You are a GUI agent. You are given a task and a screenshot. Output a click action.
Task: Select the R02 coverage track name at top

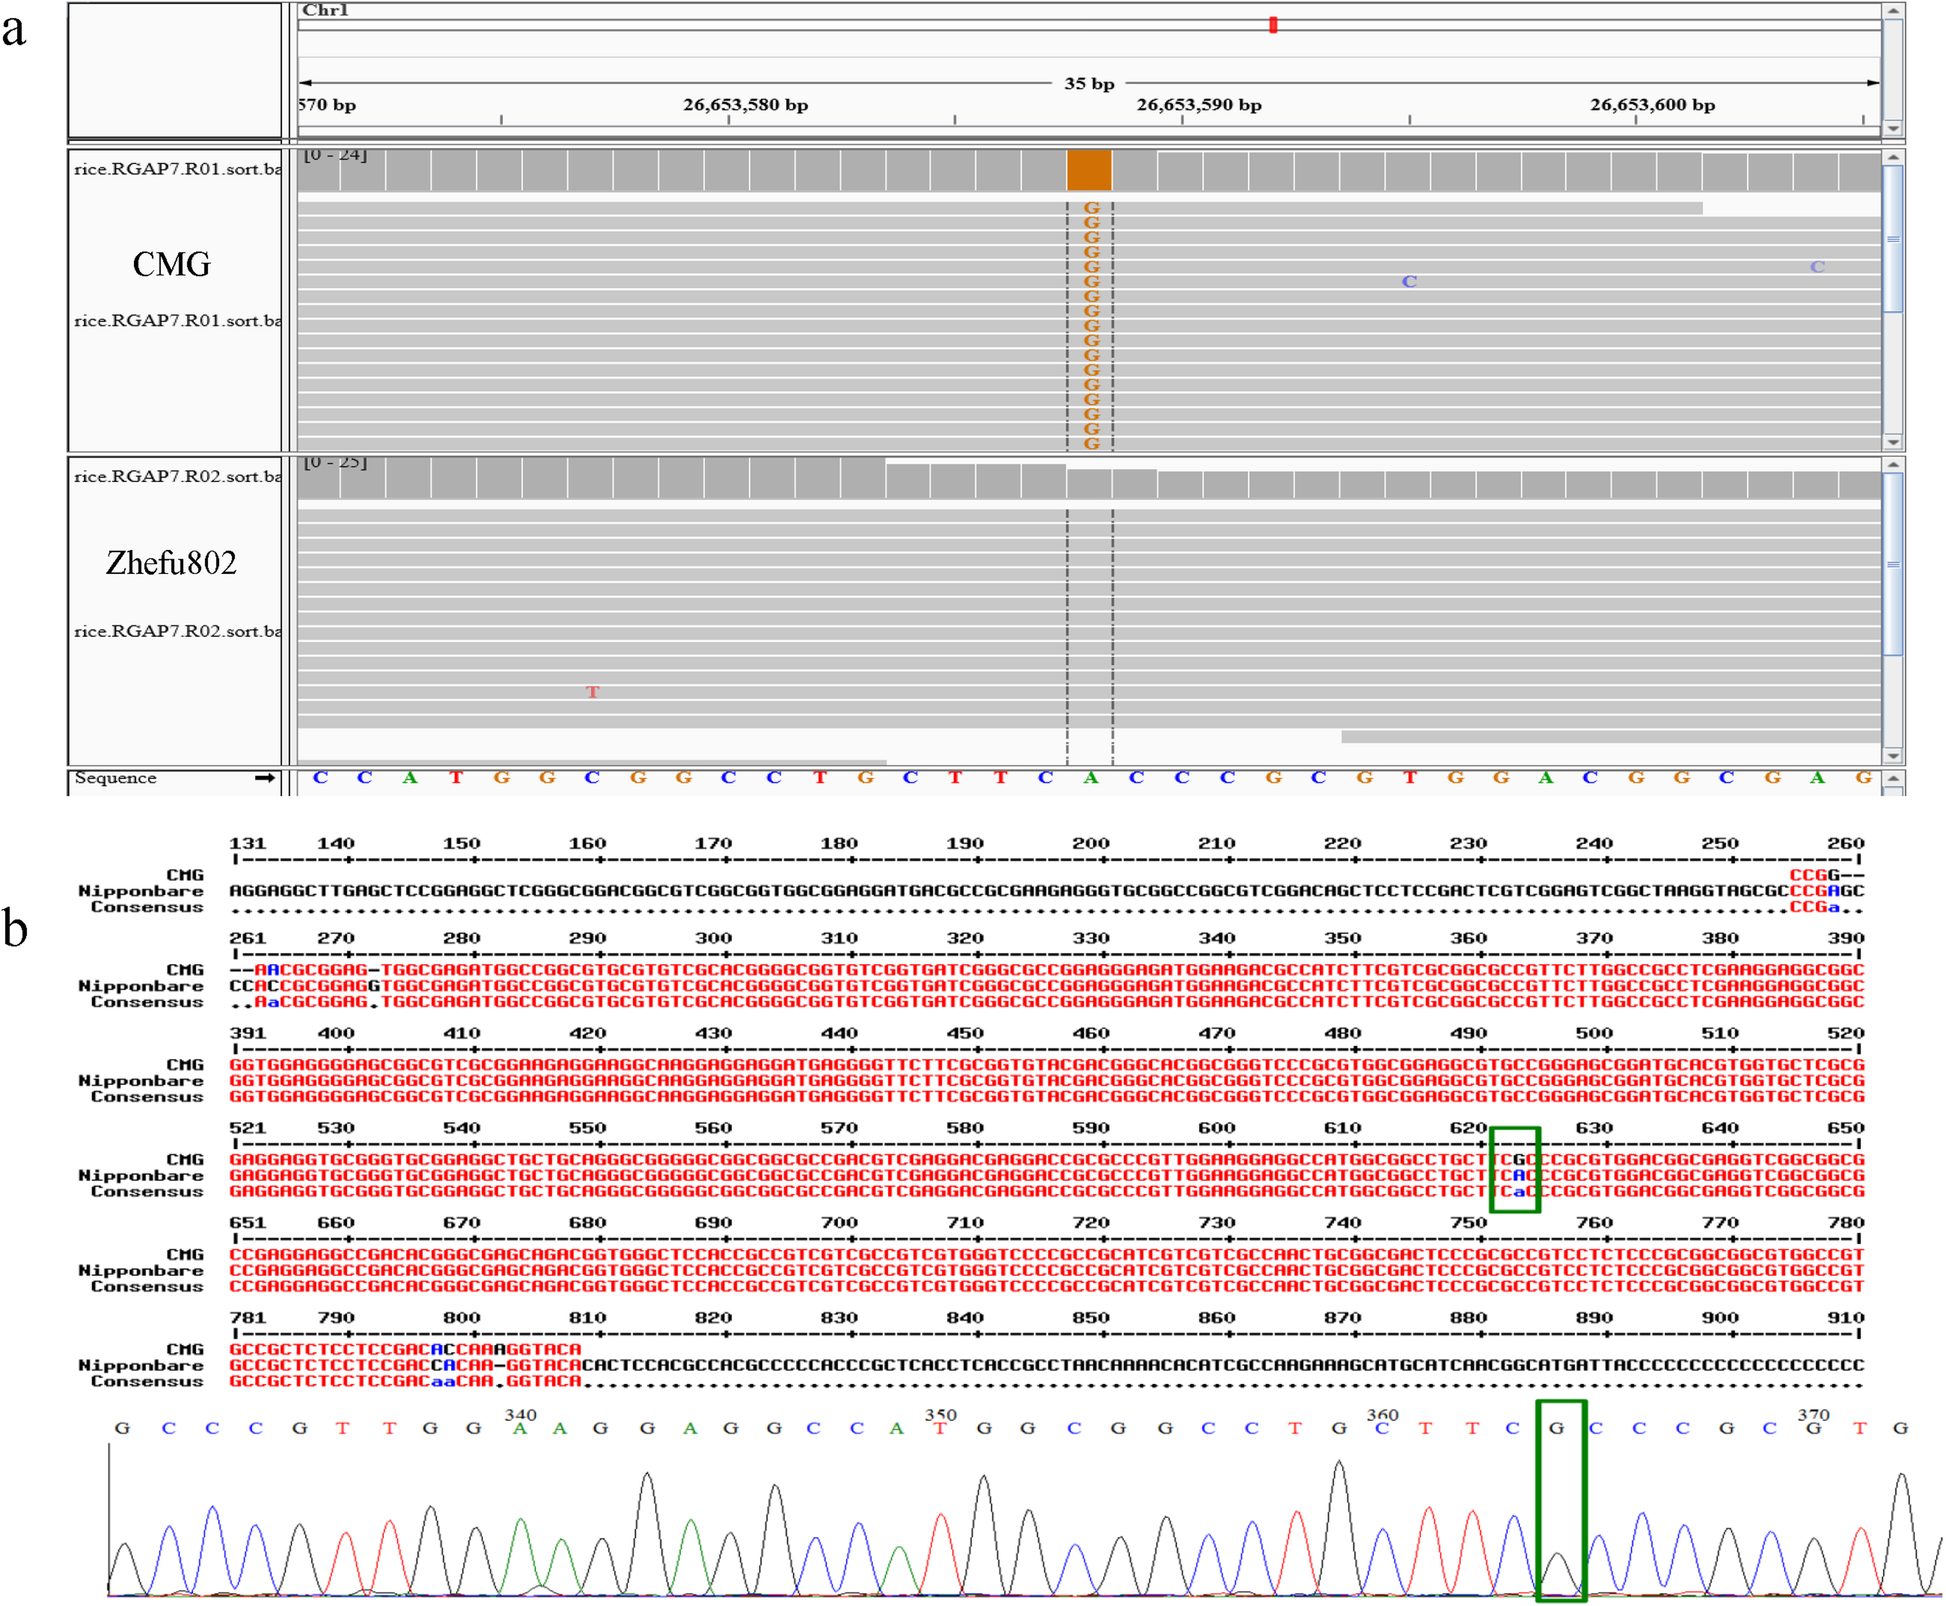(177, 477)
